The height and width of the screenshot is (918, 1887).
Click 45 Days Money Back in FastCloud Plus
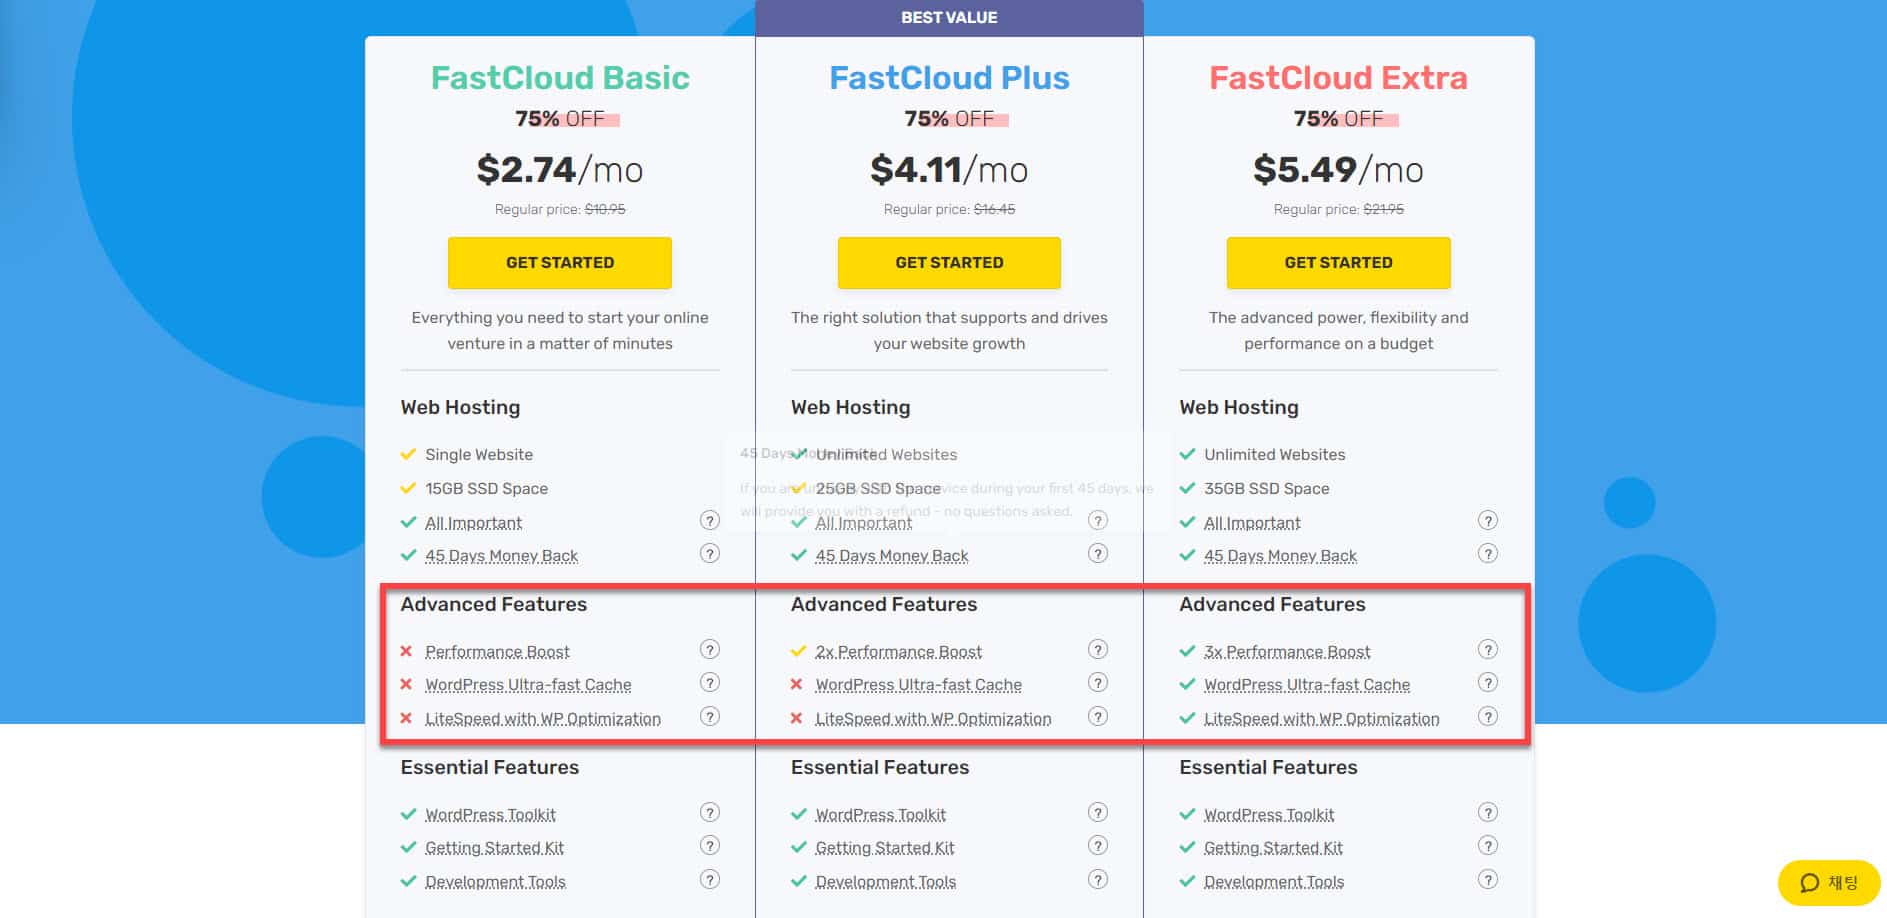pyautogui.click(x=891, y=555)
